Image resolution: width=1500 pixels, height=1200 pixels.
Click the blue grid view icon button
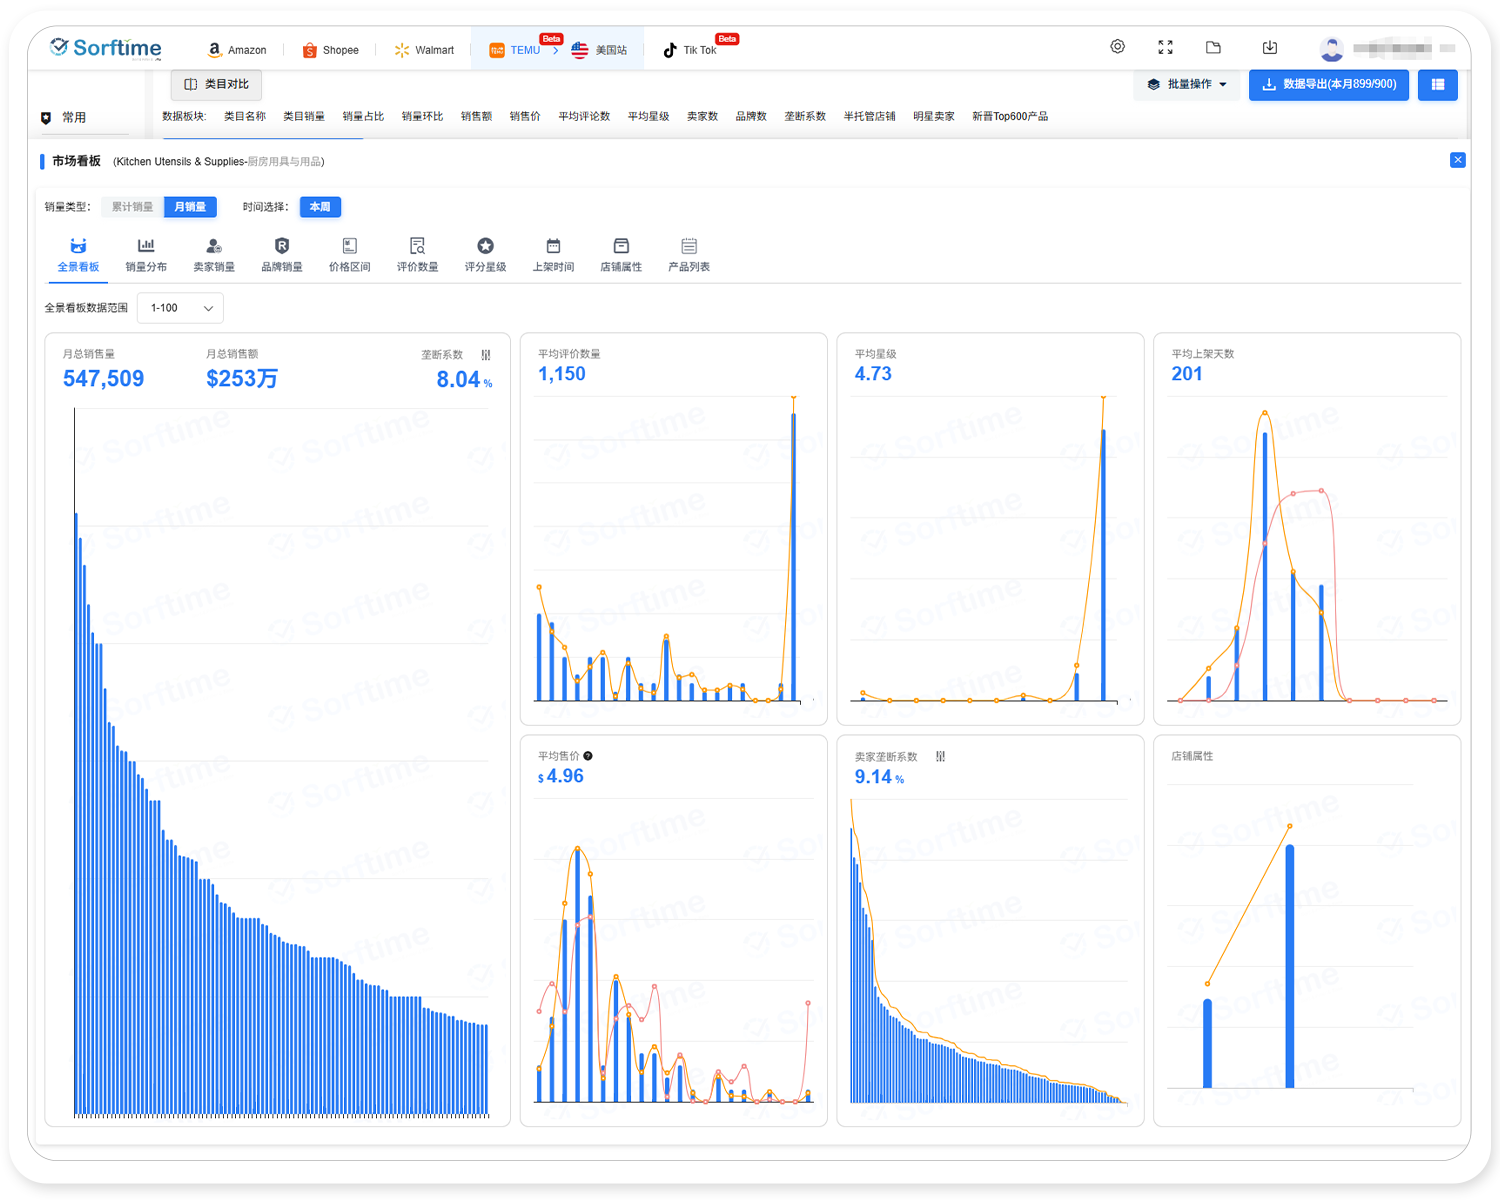click(x=1437, y=85)
